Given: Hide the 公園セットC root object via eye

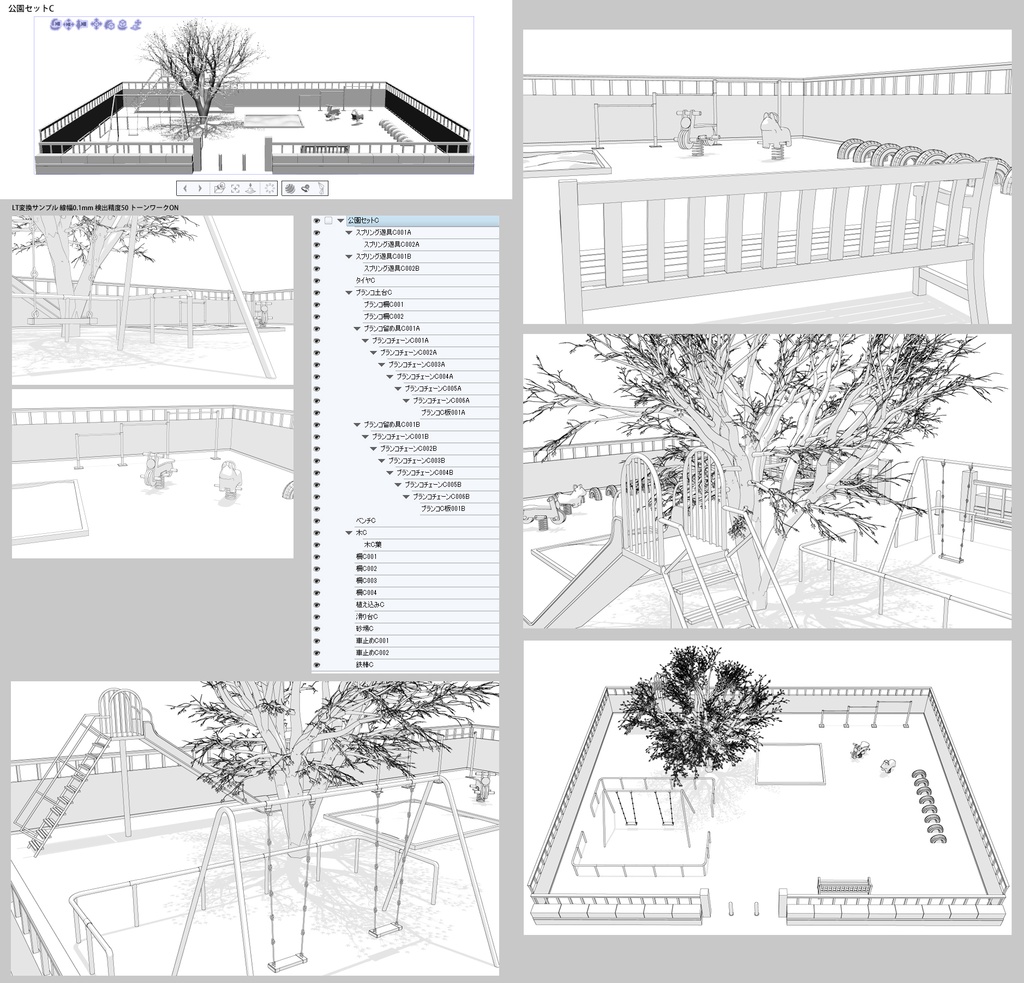Looking at the screenshot, I should [317, 221].
